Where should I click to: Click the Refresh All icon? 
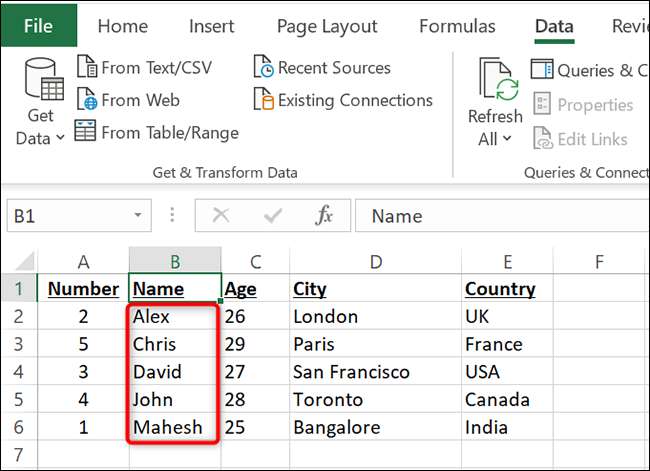(x=498, y=81)
